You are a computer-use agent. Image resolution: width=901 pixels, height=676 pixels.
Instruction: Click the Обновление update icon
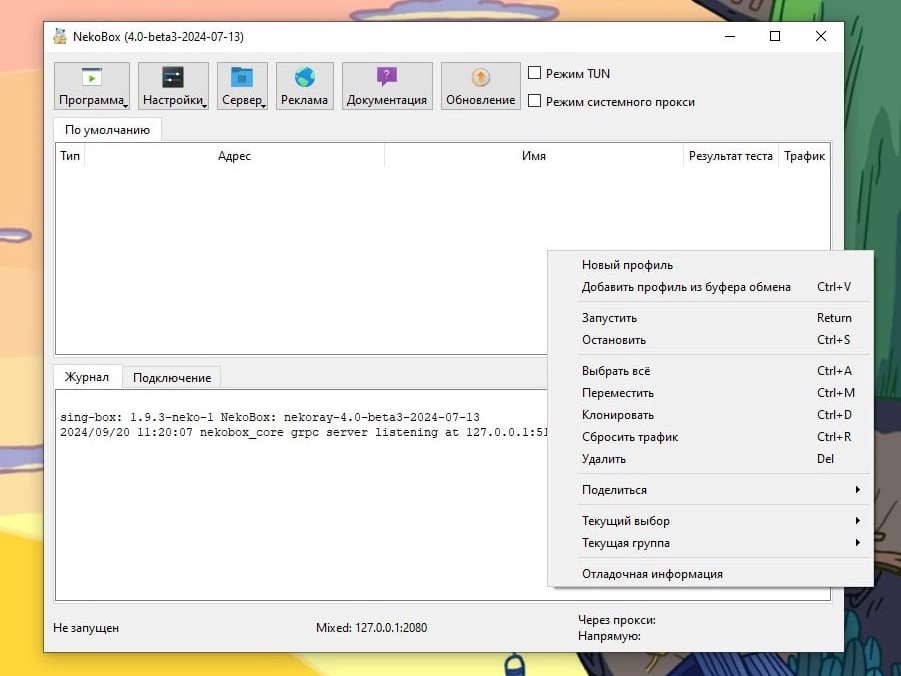tap(480, 78)
